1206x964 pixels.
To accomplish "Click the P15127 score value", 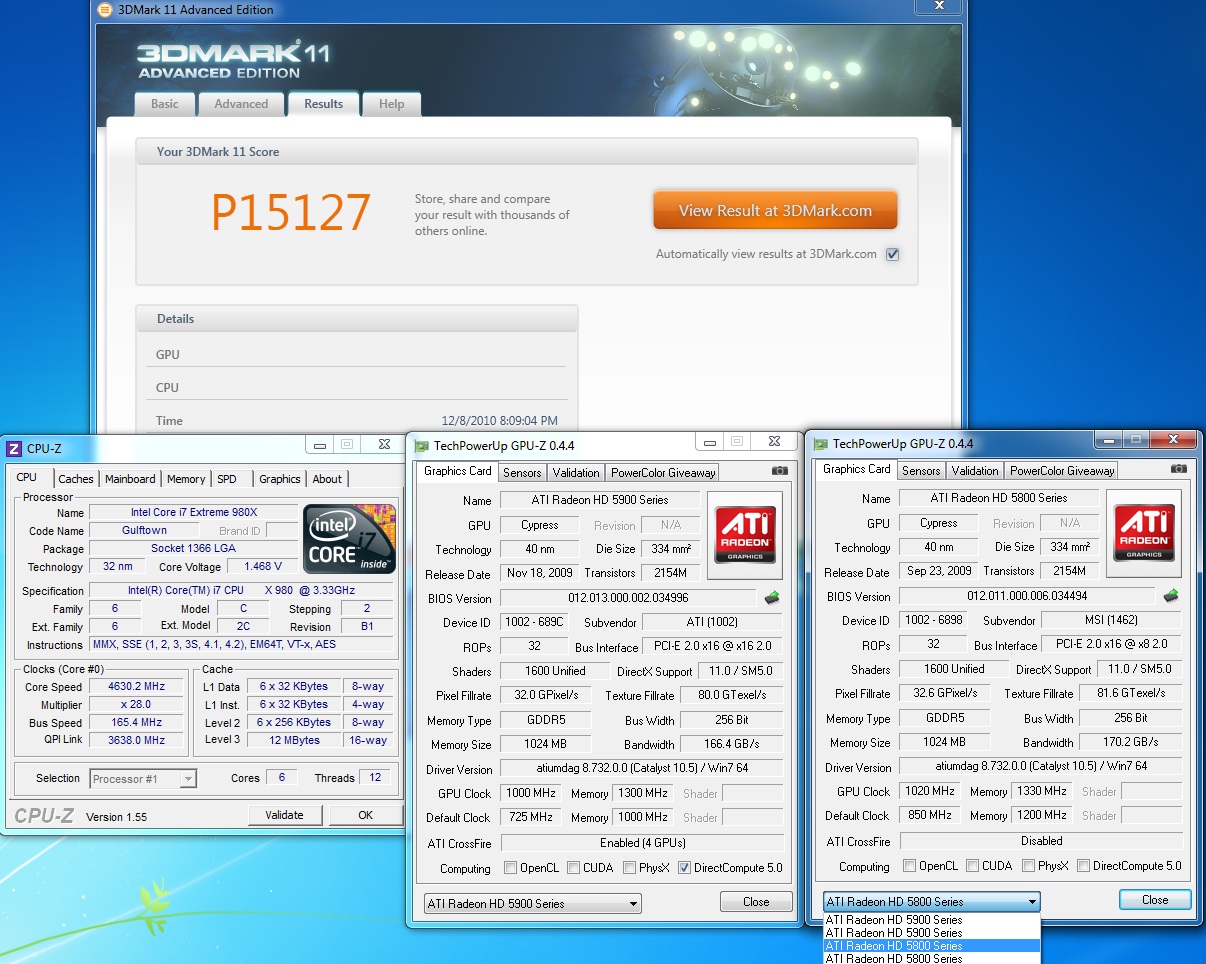I will (291, 212).
